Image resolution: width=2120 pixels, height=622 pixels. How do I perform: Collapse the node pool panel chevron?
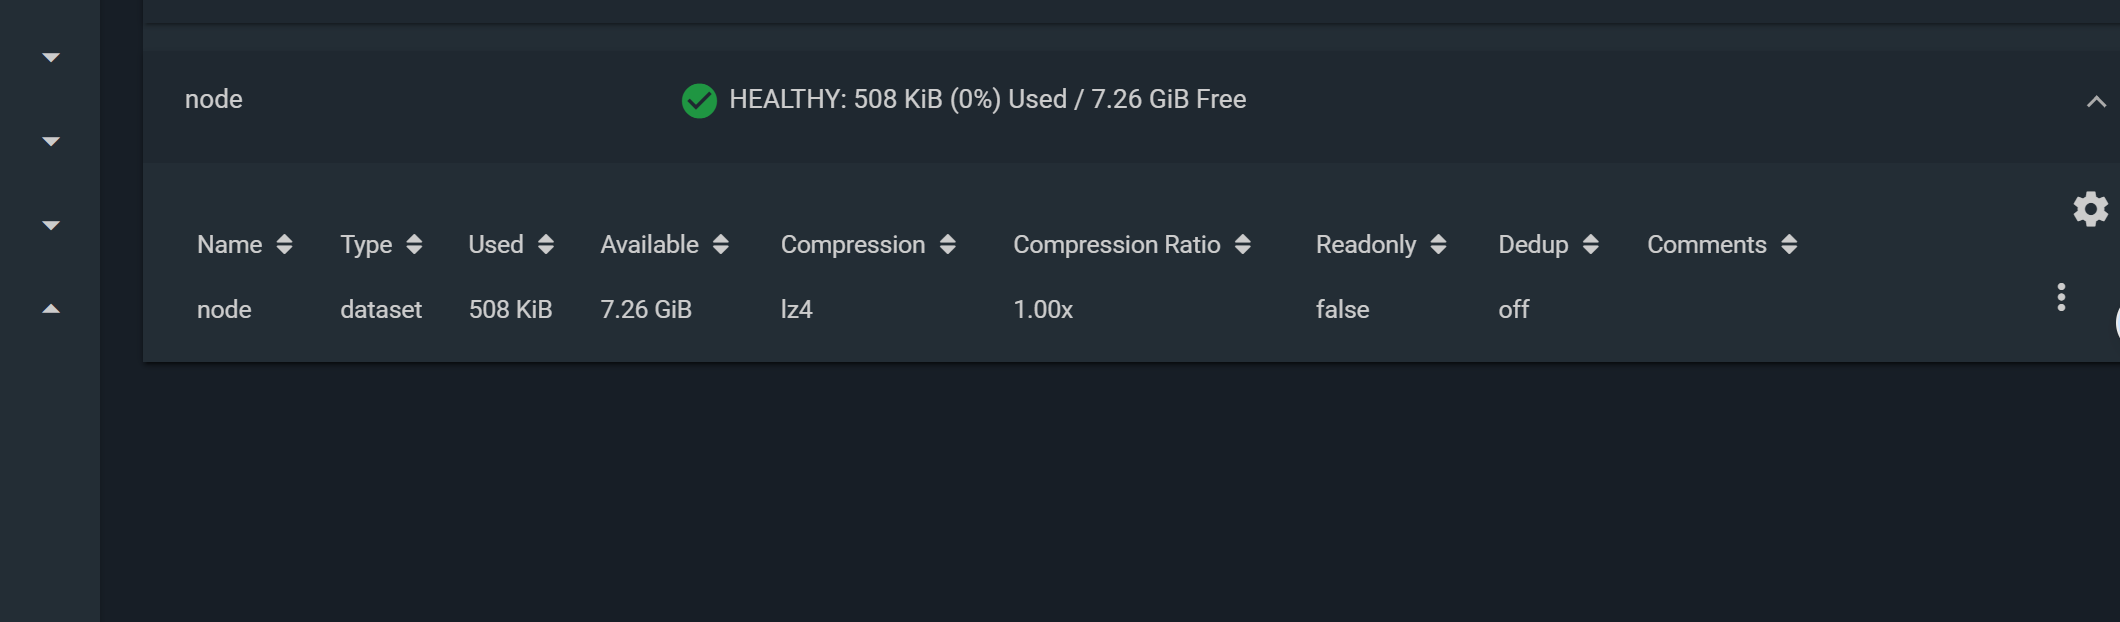[x=2096, y=102]
